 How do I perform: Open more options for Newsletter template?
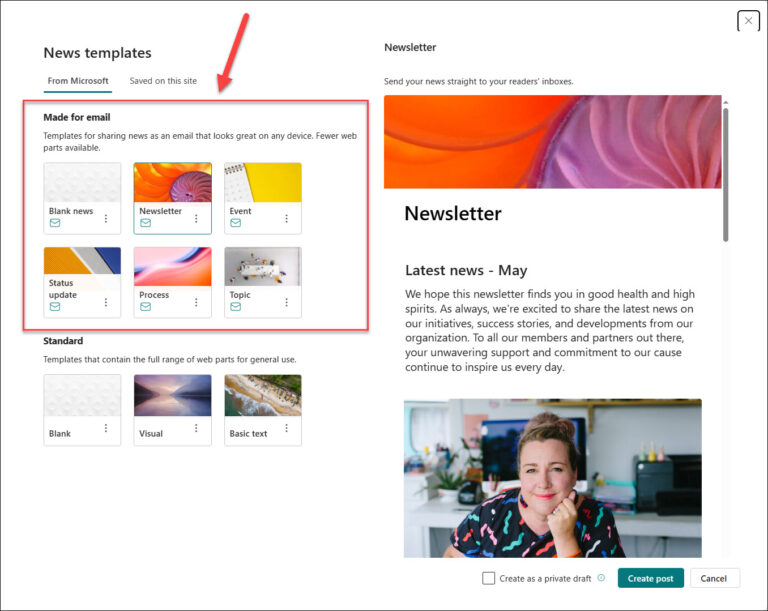(x=196, y=219)
